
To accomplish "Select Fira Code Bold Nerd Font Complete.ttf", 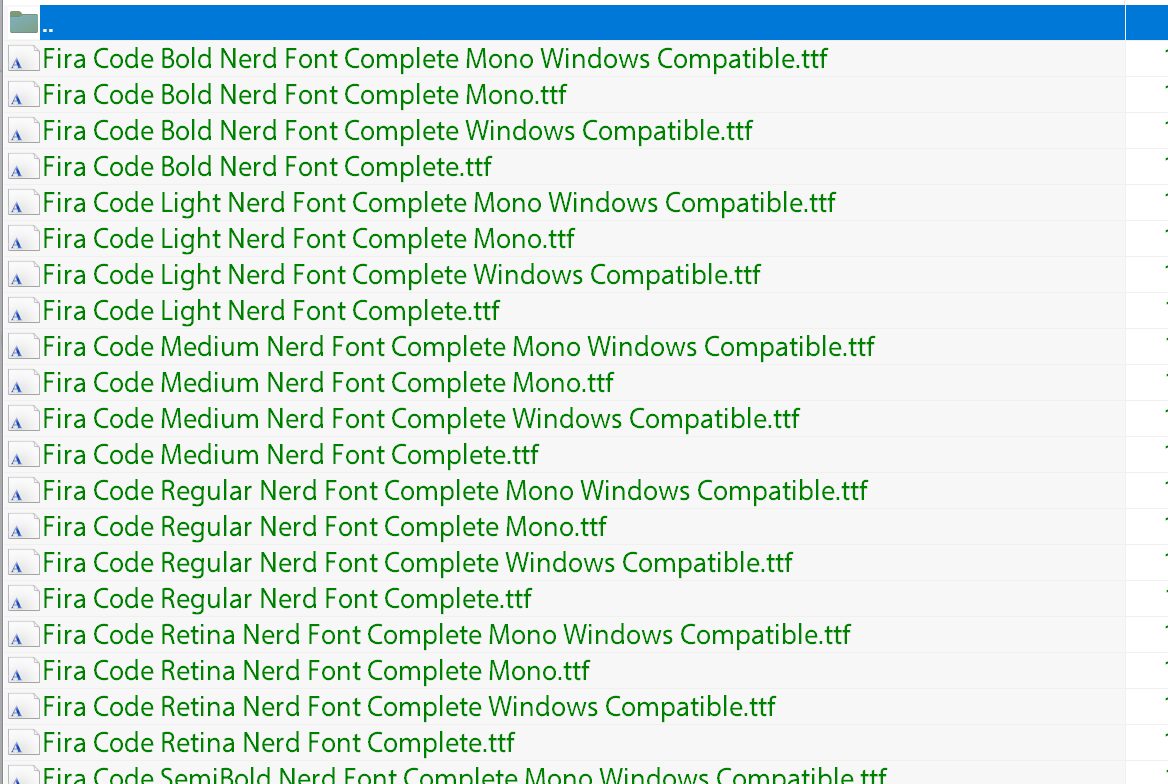I will click(x=267, y=167).
